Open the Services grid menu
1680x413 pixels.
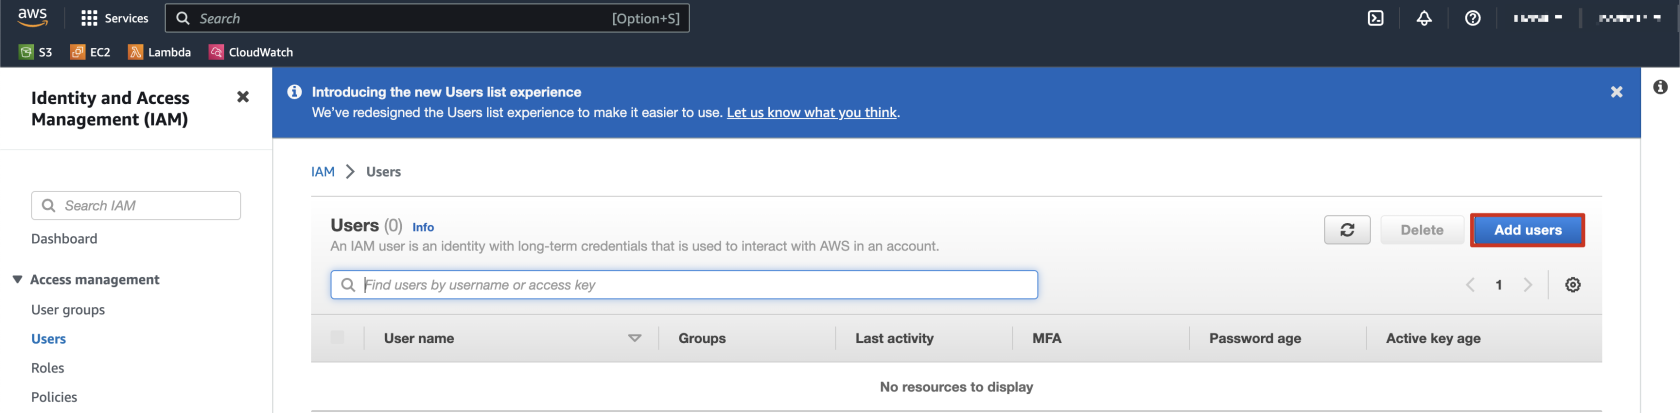coord(115,18)
